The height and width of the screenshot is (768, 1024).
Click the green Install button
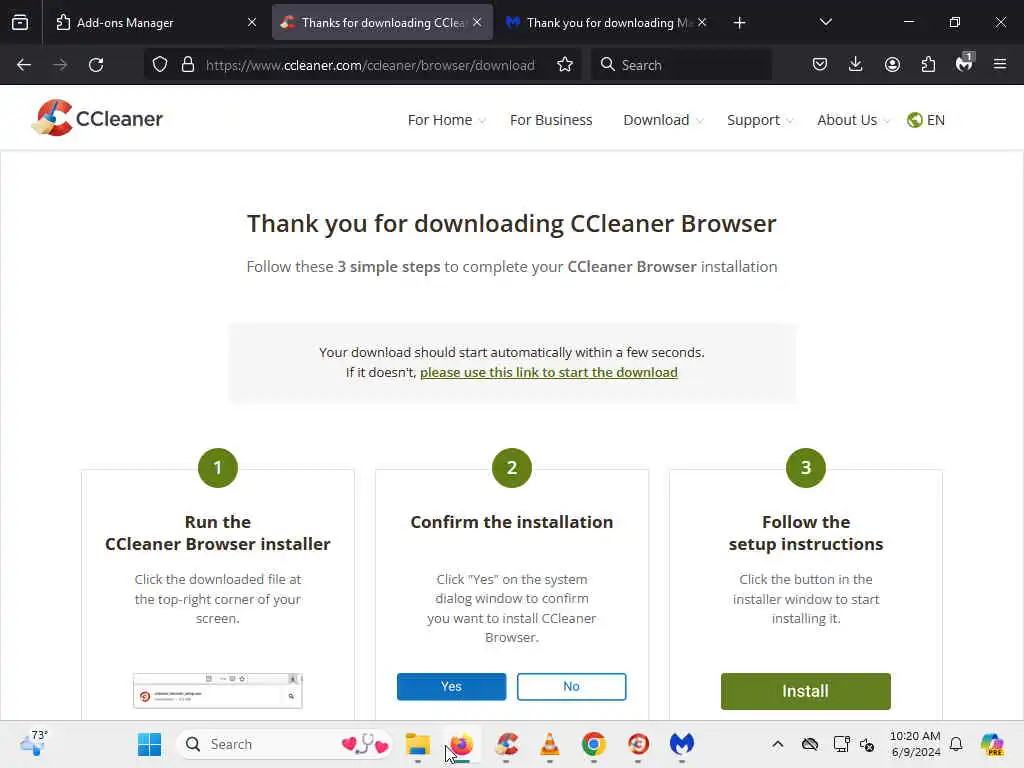[x=805, y=691]
